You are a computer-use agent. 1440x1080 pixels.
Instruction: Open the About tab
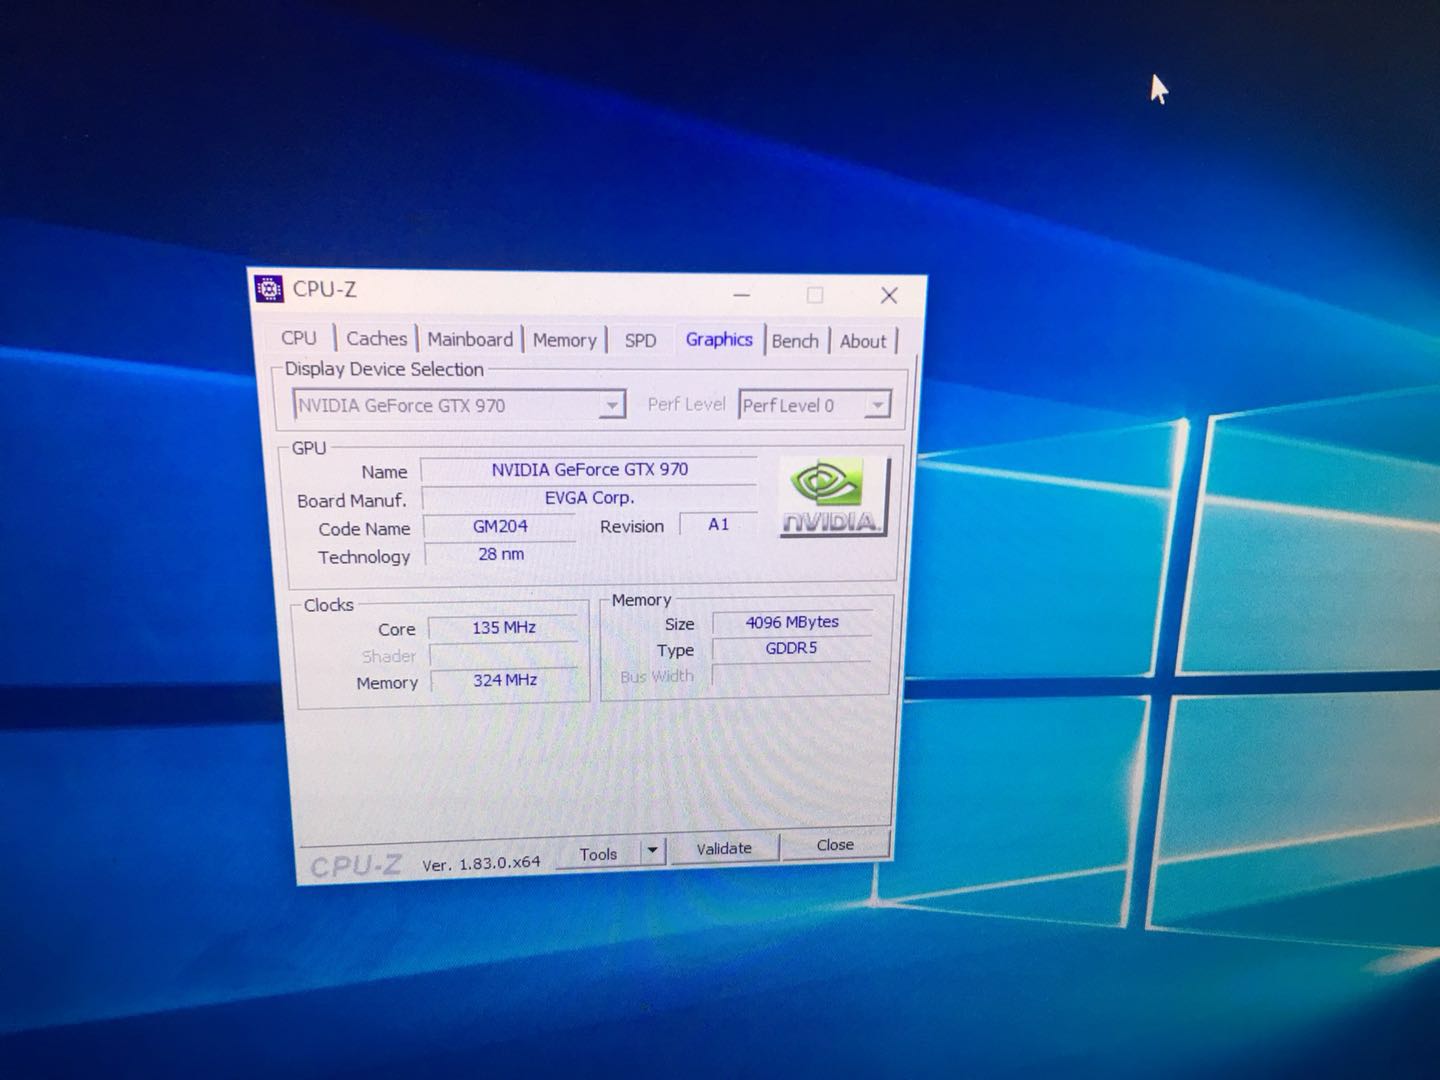tap(863, 342)
